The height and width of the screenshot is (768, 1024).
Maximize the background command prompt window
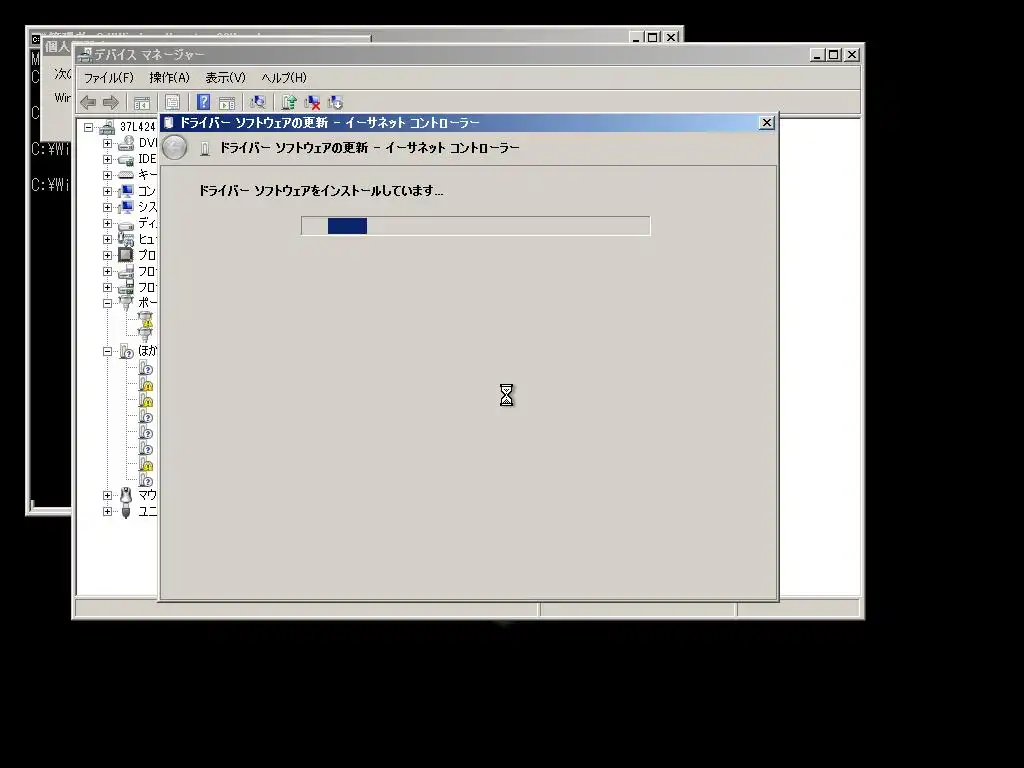(x=652, y=37)
